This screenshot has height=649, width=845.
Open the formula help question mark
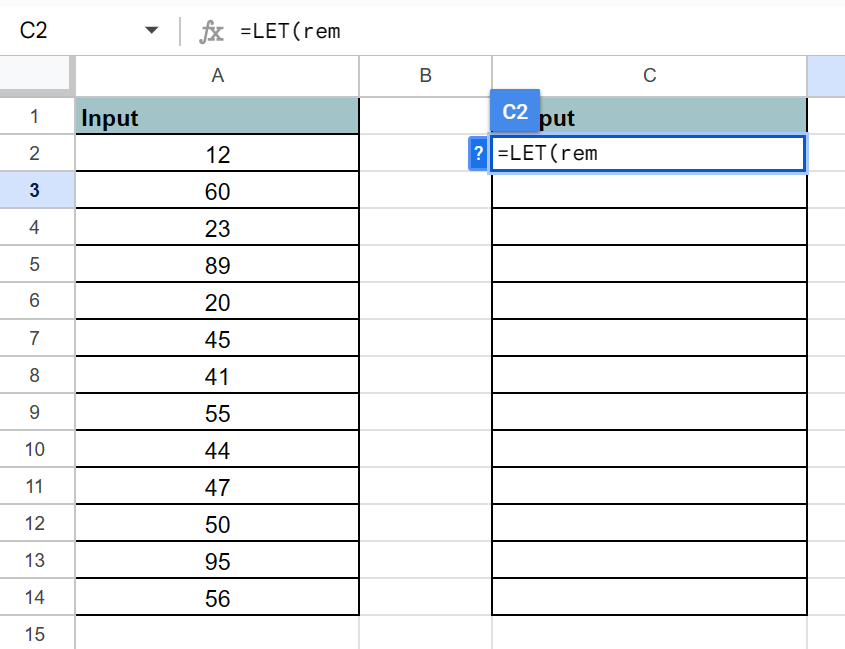(478, 154)
